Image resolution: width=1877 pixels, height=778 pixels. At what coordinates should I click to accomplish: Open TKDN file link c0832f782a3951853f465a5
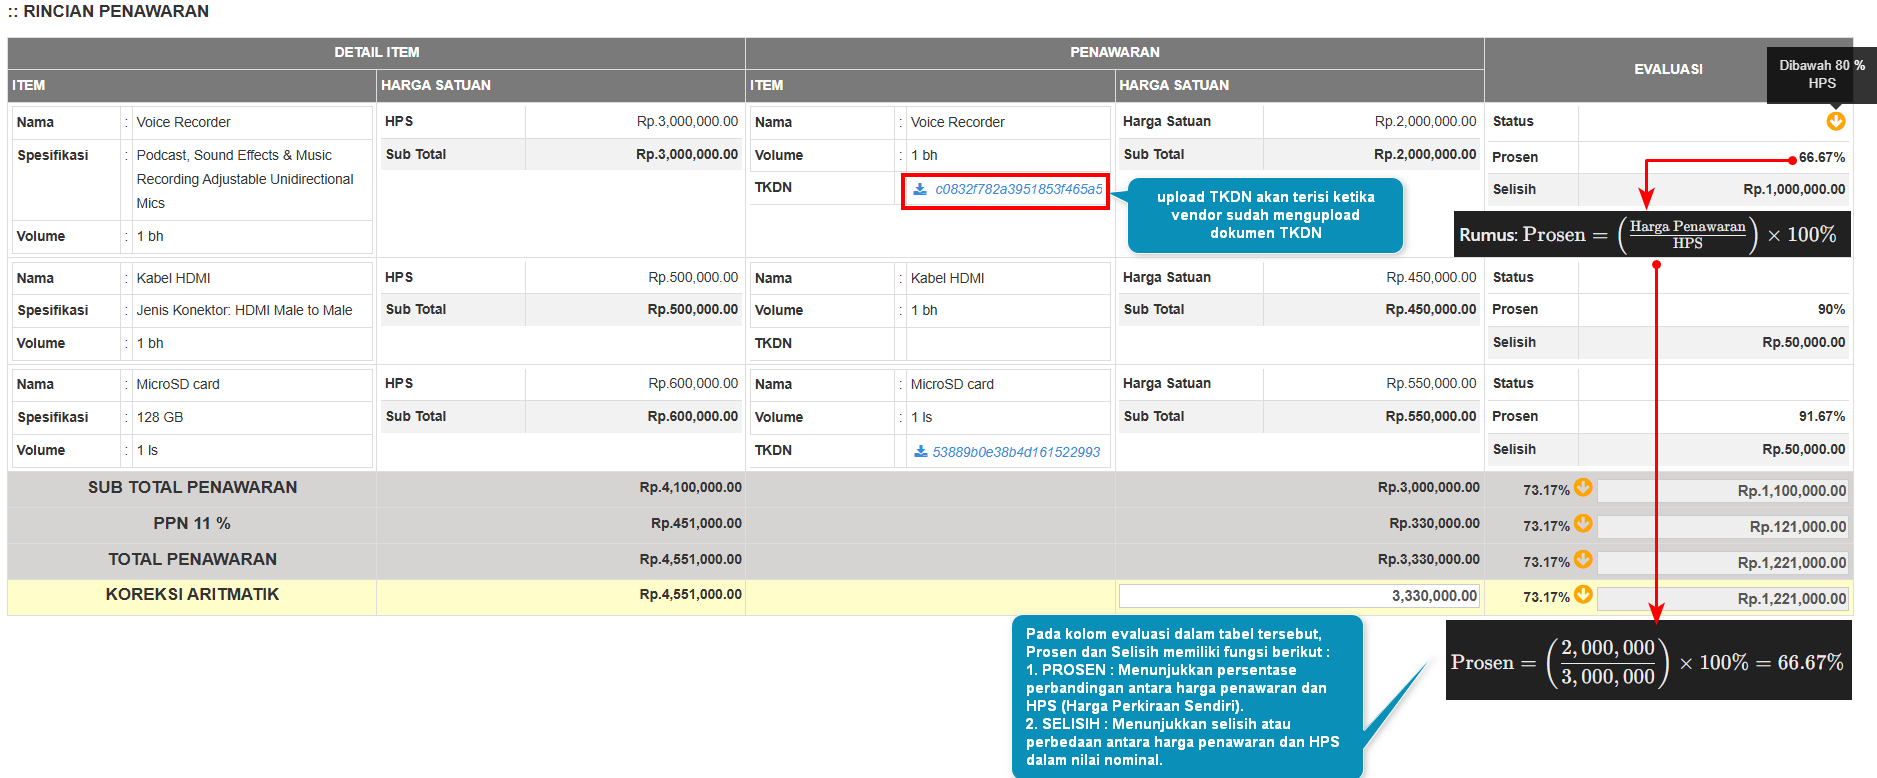click(x=1018, y=189)
